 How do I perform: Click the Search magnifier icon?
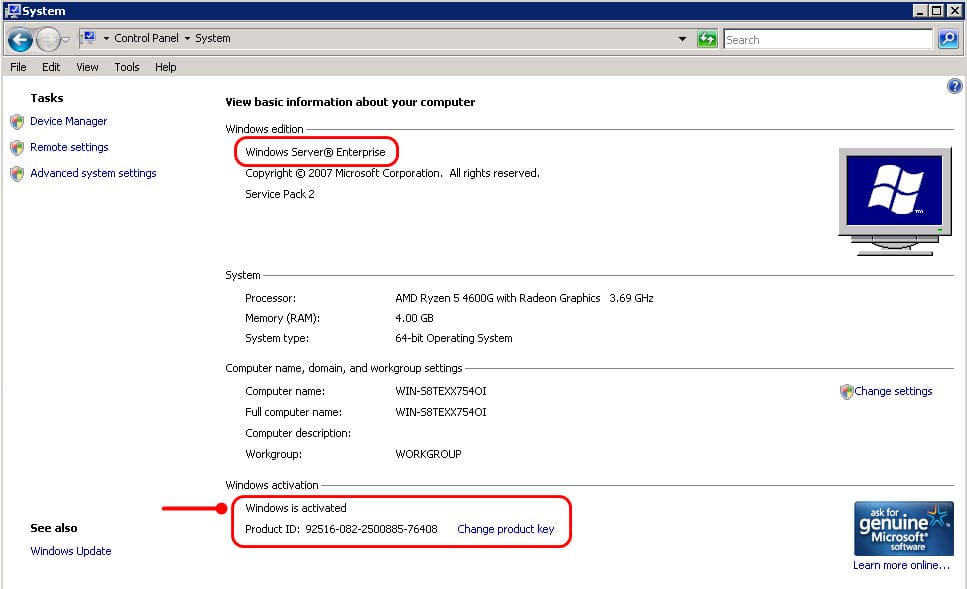[948, 39]
